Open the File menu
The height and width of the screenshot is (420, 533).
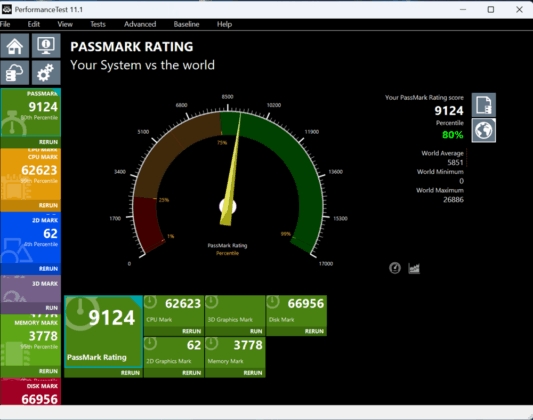click(x=5, y=24)
